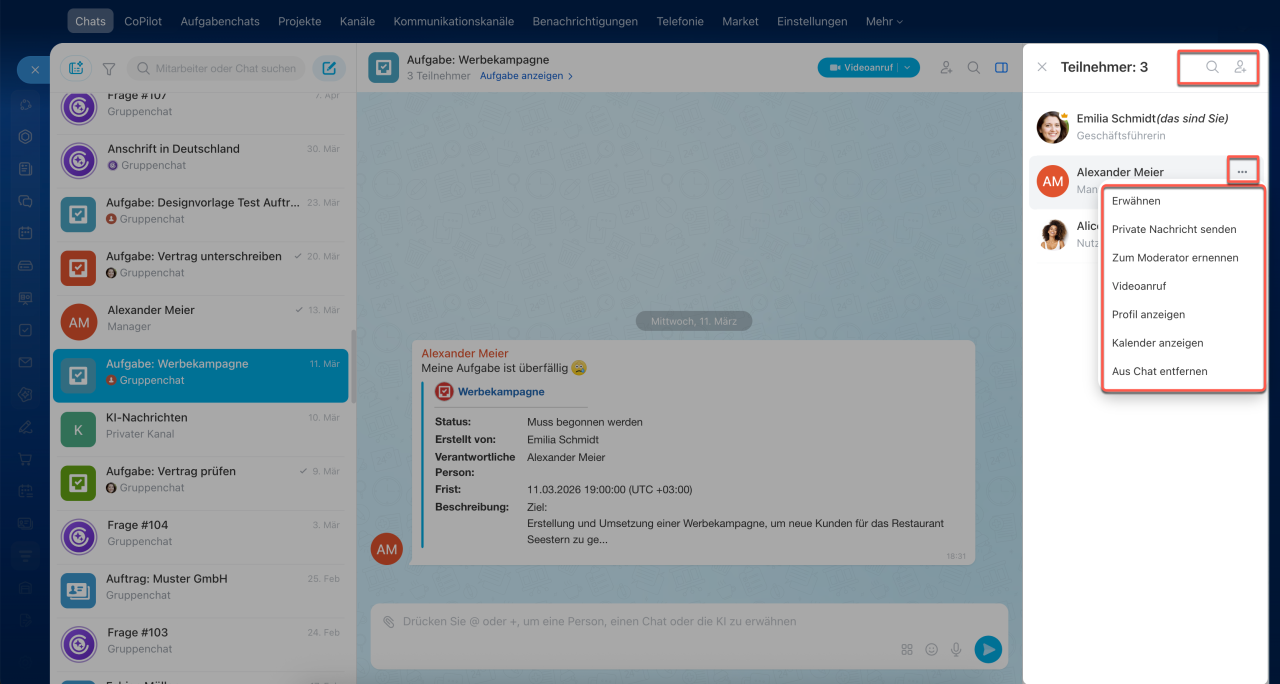The image size is (1280, 684).
Task: Choose "Aus Chat entfernen" in the context menu
Action: pos(1160,371)
